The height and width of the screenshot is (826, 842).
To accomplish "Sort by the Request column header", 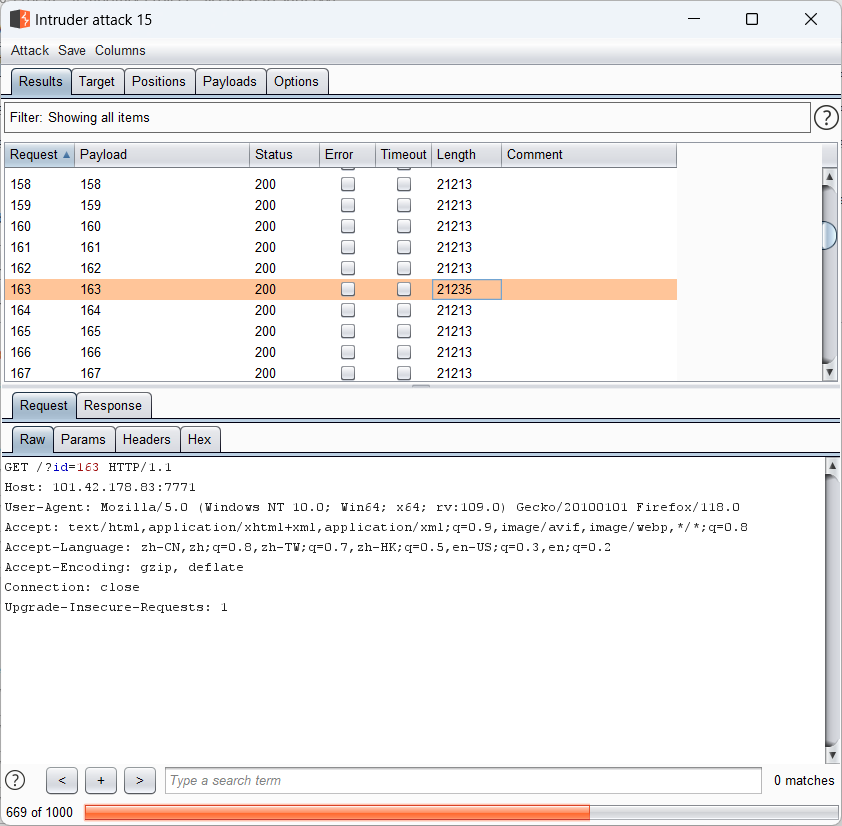I will tap(40, 155).
